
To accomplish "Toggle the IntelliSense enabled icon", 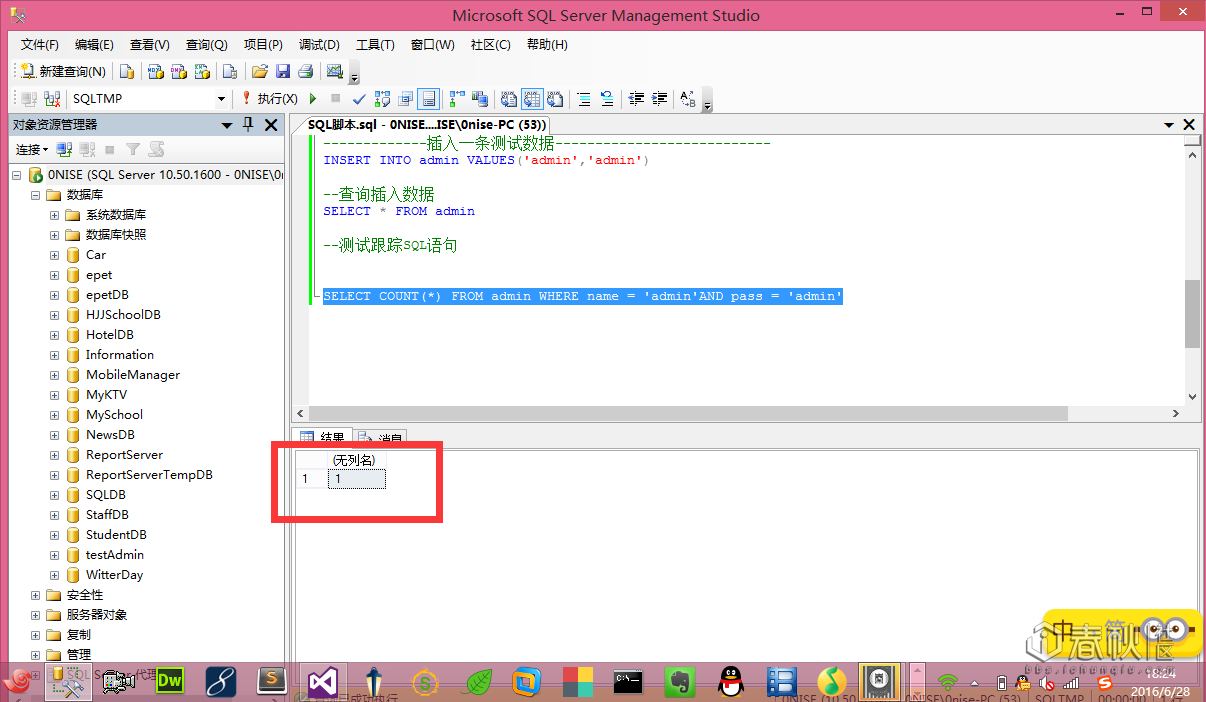I will coord(428,99).
